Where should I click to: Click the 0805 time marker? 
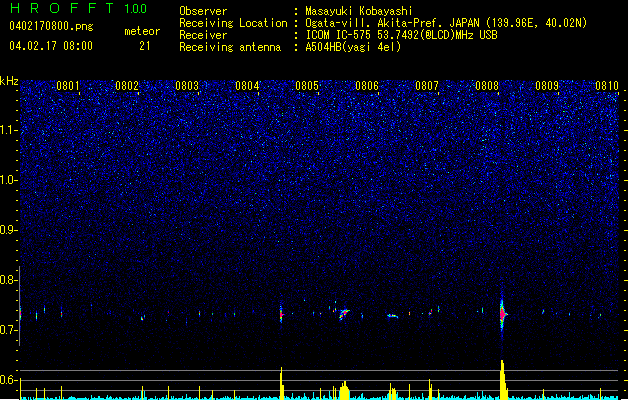click(x=307, y=86)
